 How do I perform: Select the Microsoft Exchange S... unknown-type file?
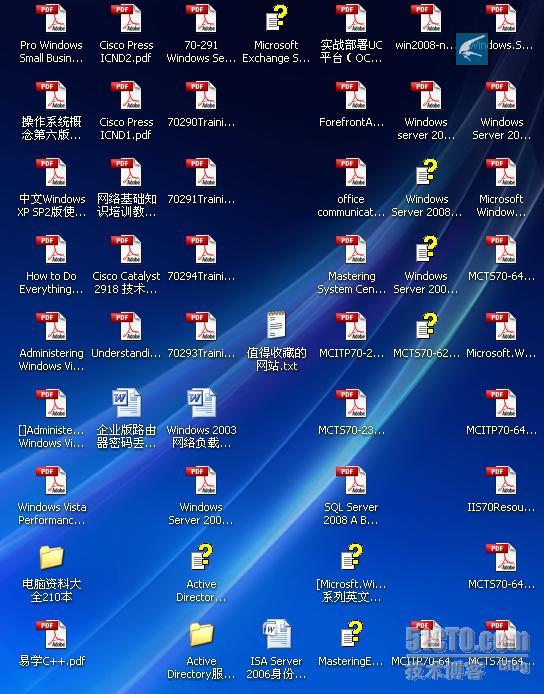tap(276, 19)
